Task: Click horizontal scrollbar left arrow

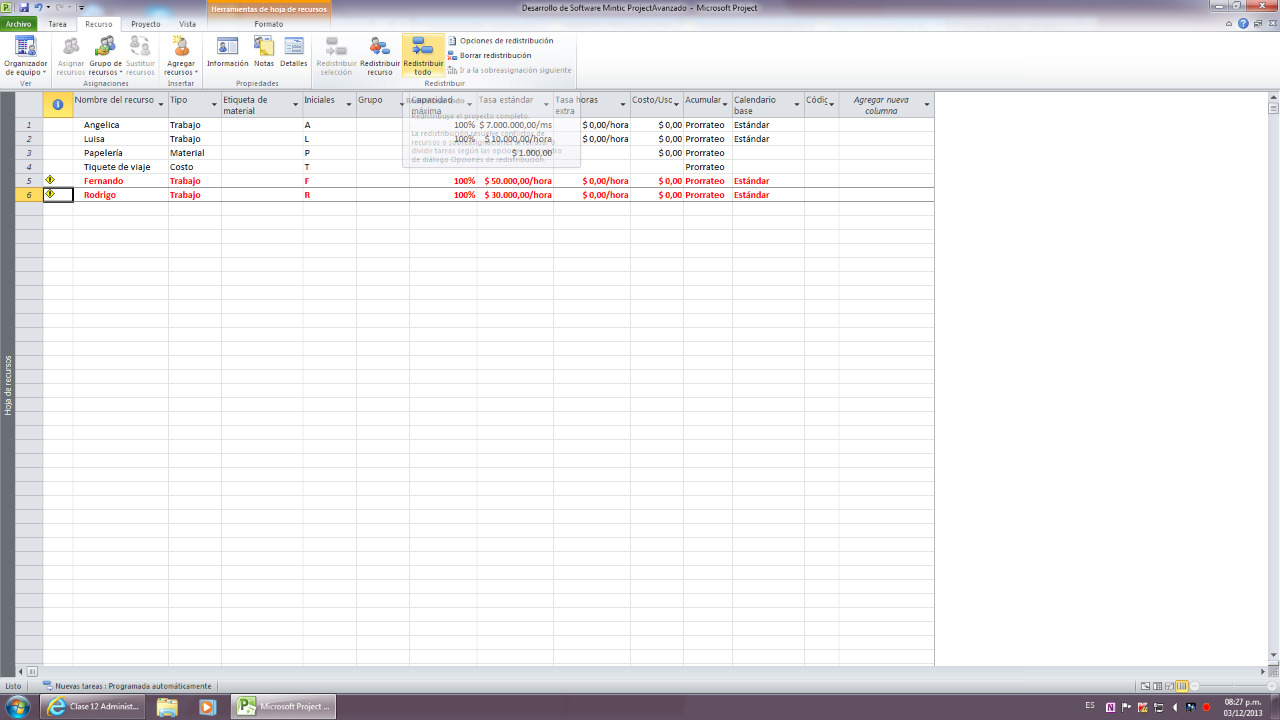Action: [21, 671]
